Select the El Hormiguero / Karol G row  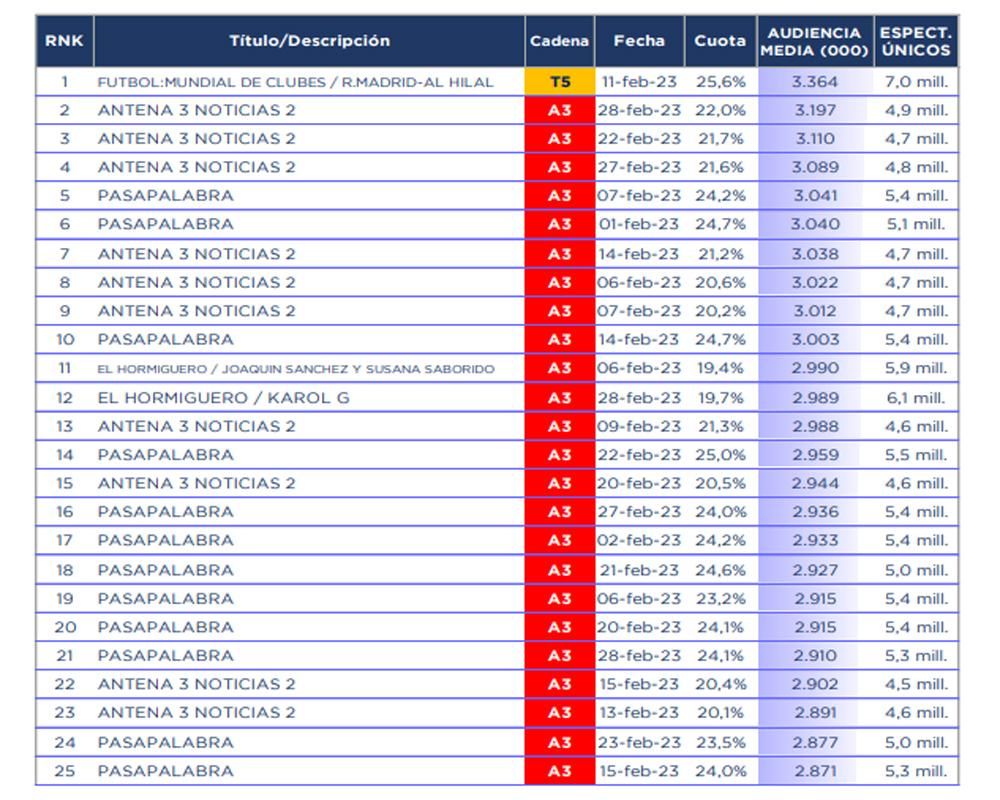tap(223, 398)
